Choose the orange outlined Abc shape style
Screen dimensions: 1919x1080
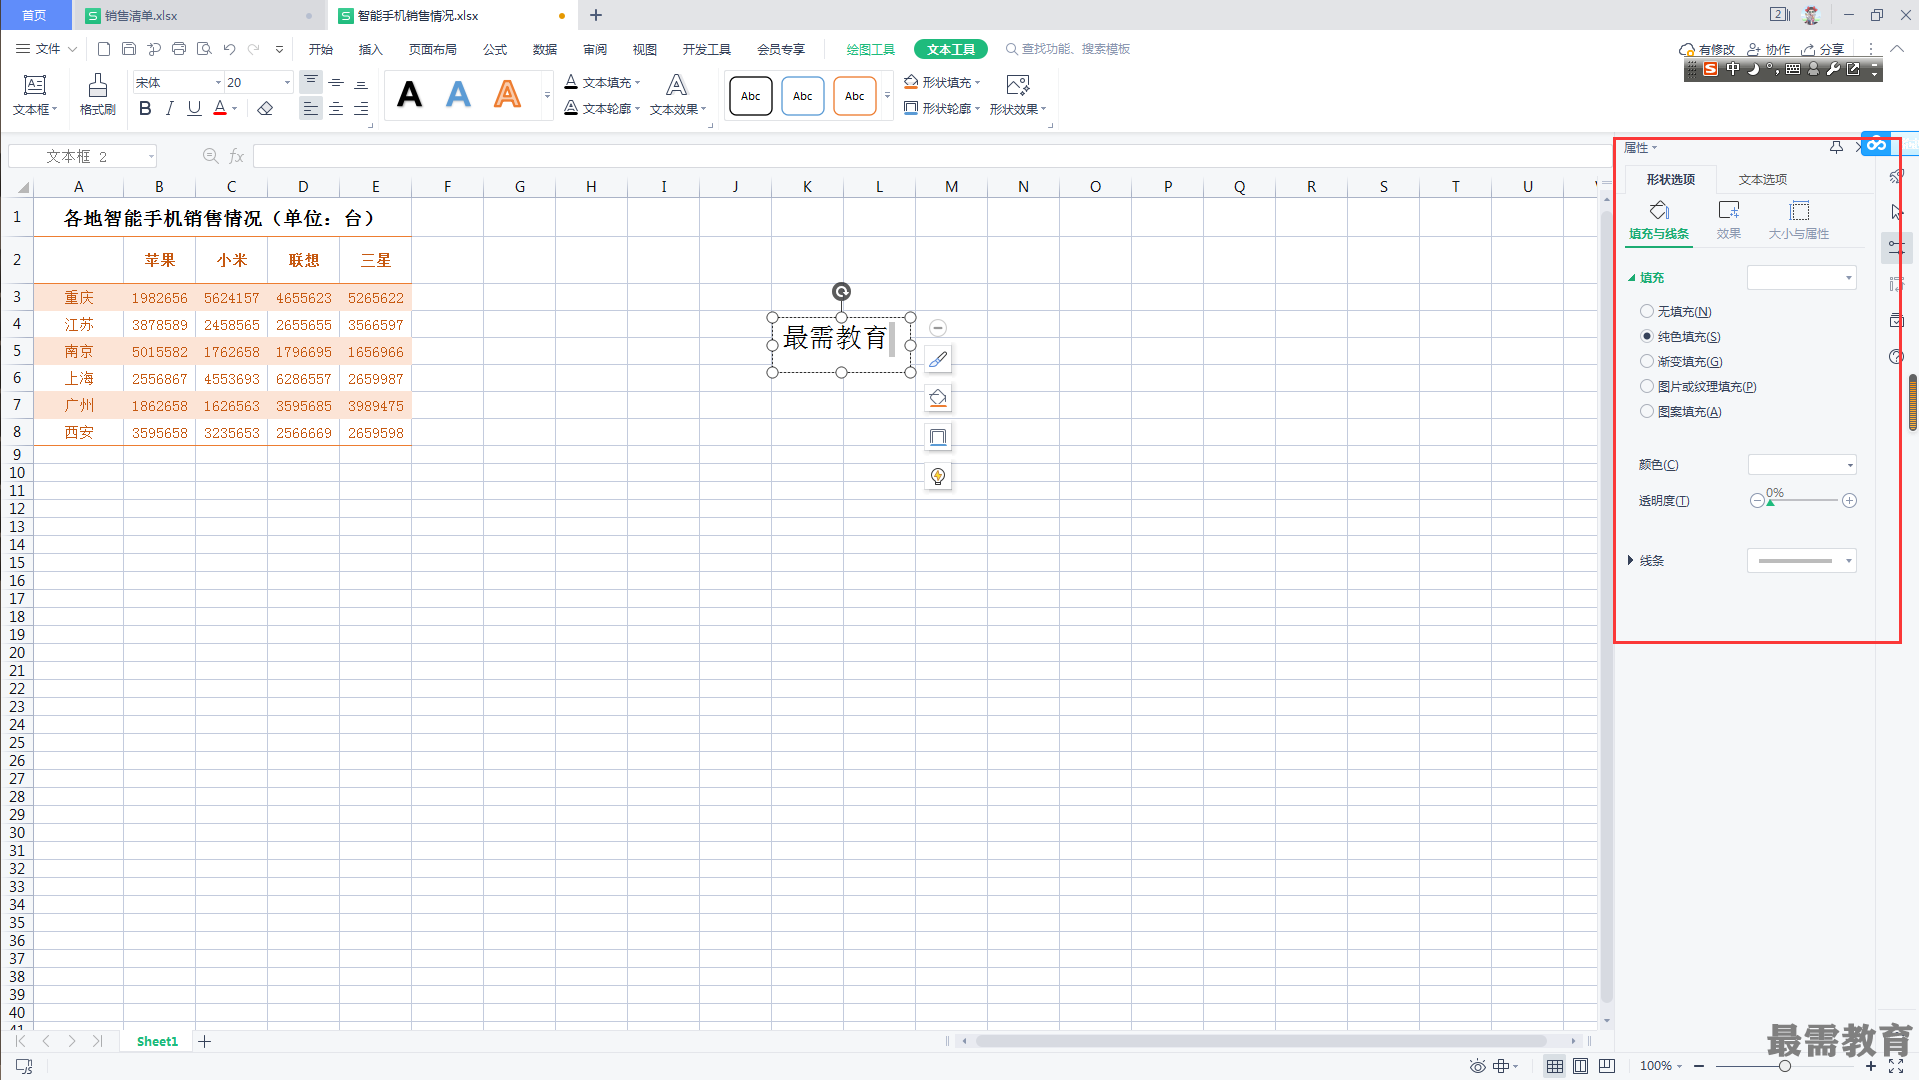pyautogui.click(x=855, y=96)
